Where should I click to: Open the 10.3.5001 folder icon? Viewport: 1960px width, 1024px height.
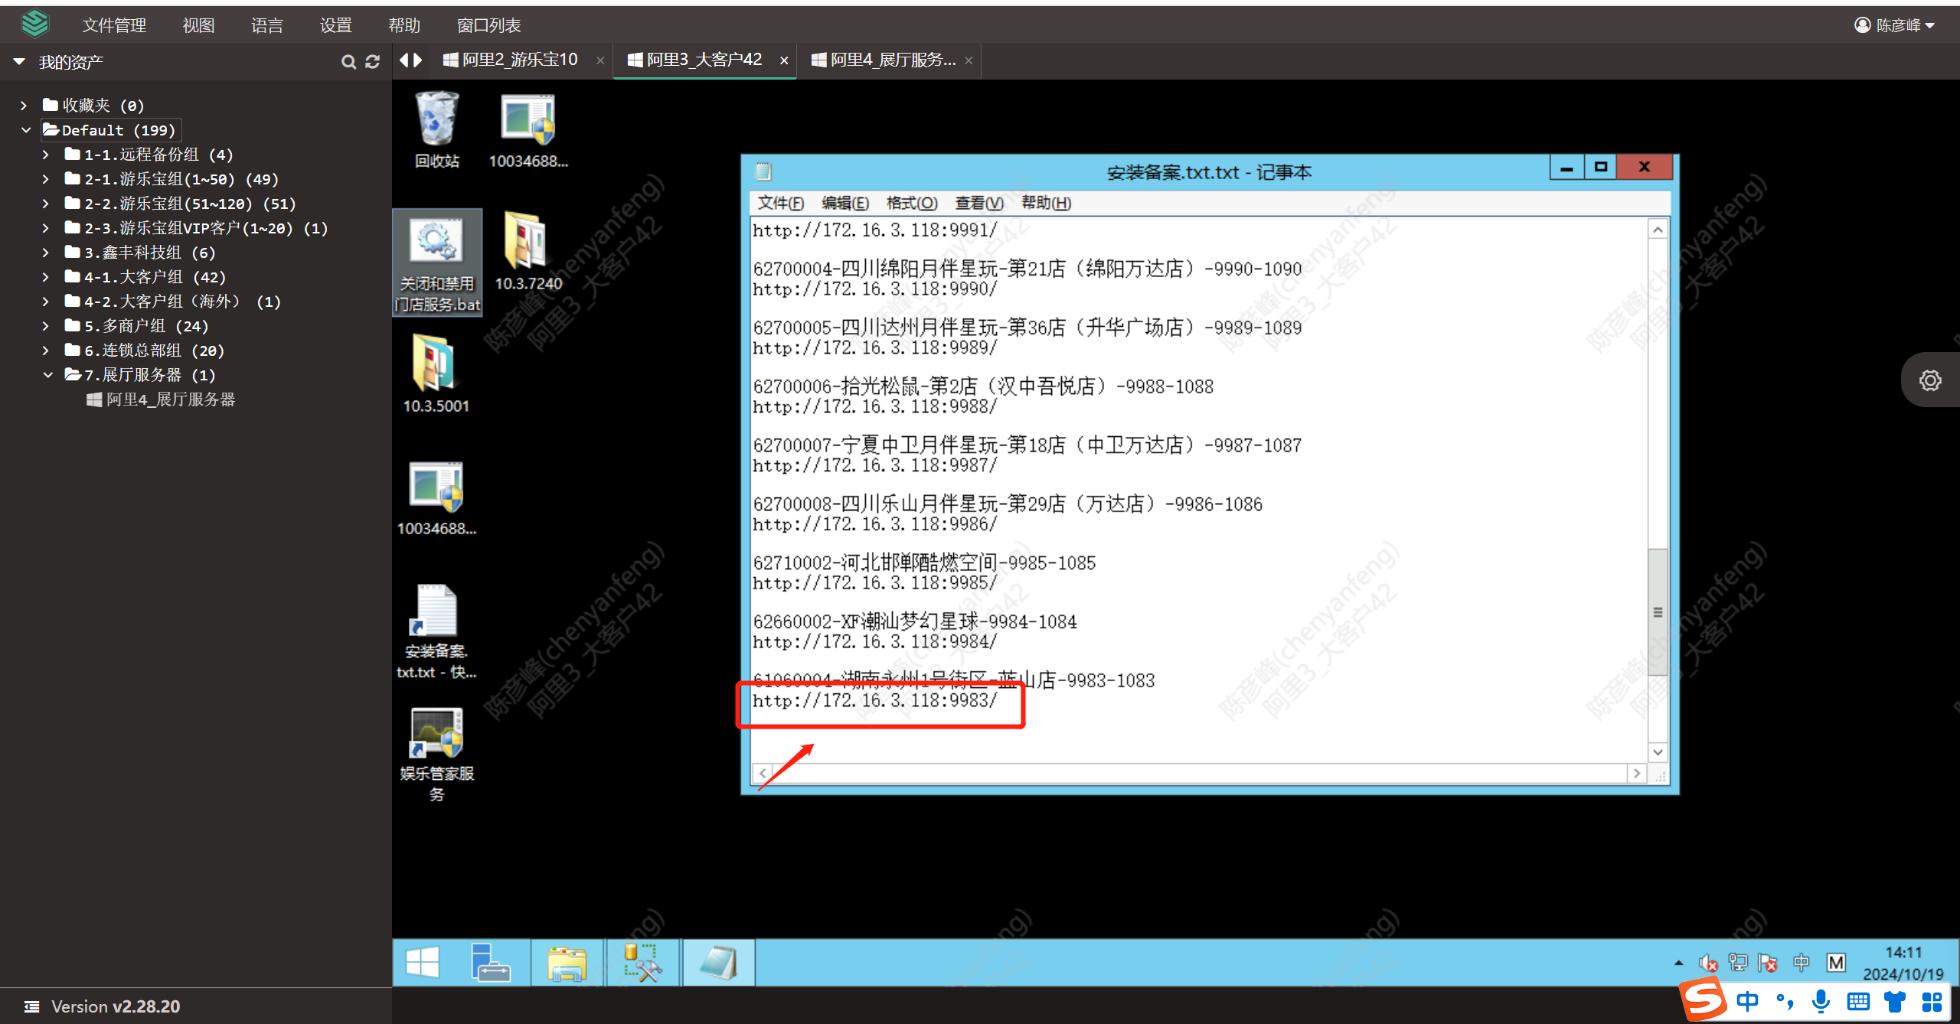(436, 373)
